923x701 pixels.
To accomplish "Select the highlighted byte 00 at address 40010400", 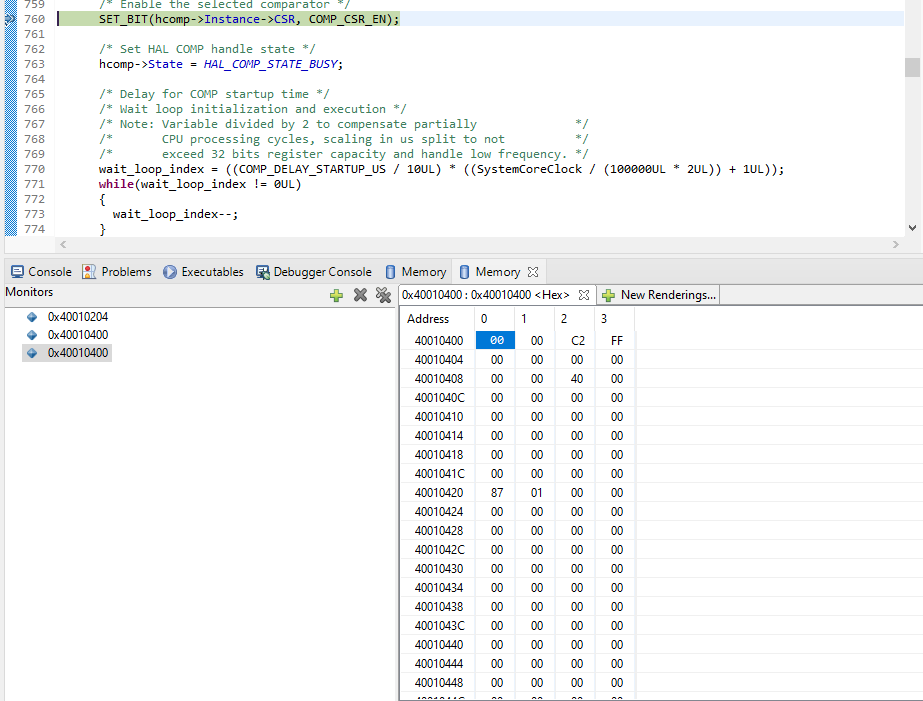I will click(496, 341).
